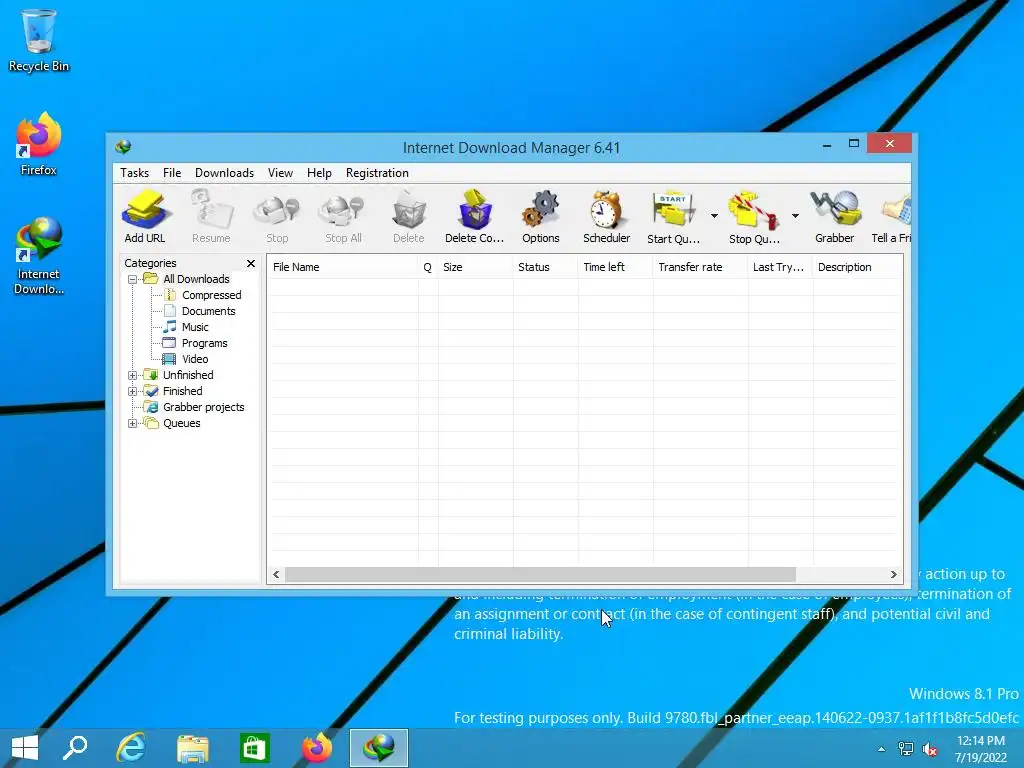The height and width of the screenshot is (768, 1024).
Task: Click the Add URL toolbar icon
Action: click(145, 217)
